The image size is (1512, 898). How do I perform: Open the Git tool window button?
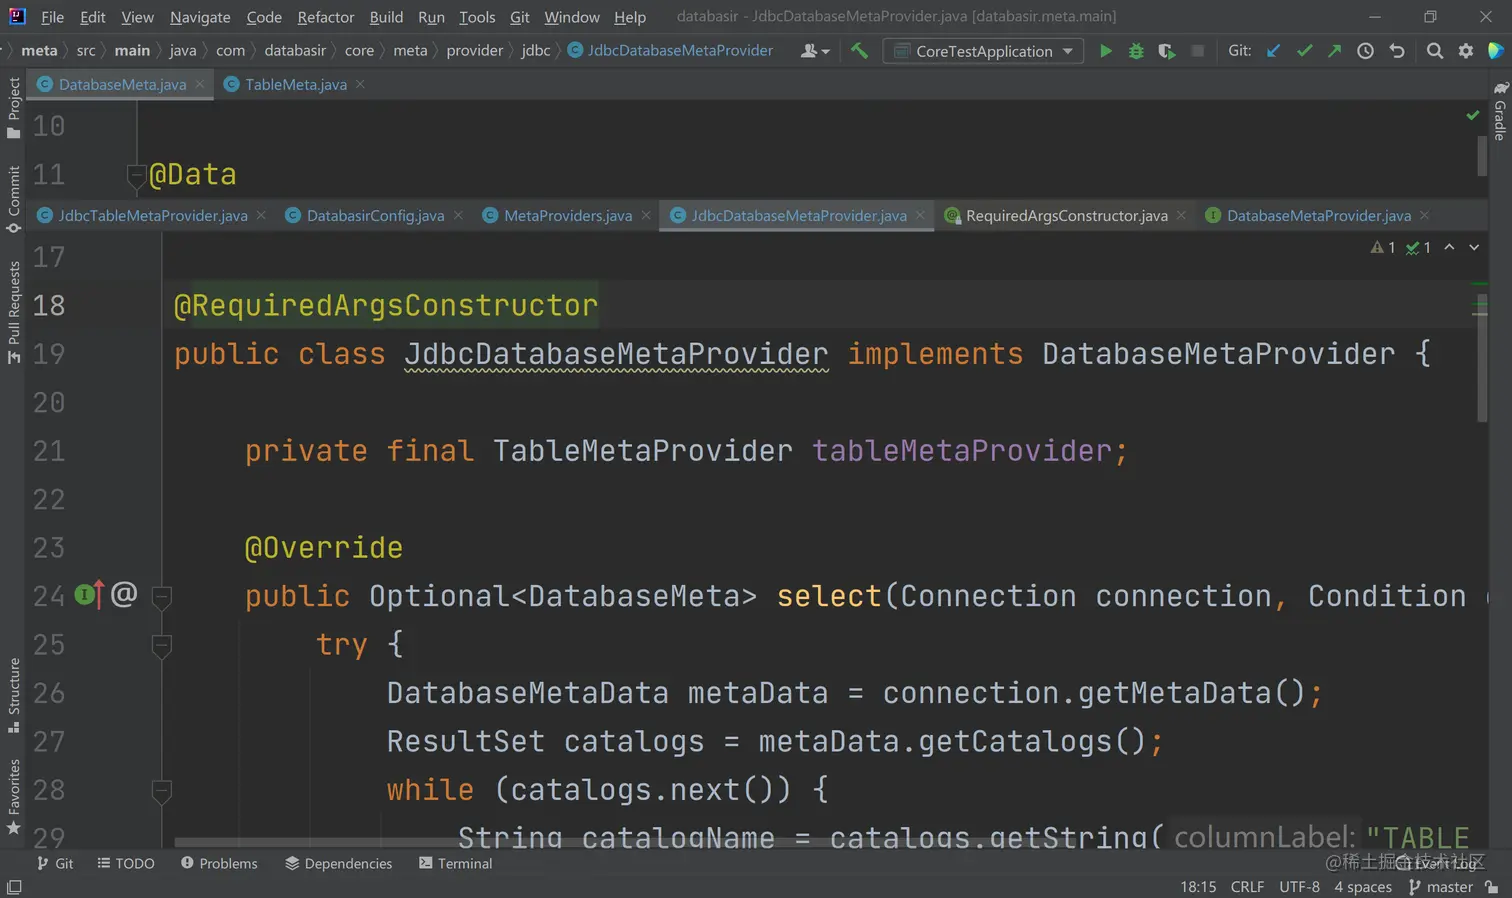[x=55, y=863]
